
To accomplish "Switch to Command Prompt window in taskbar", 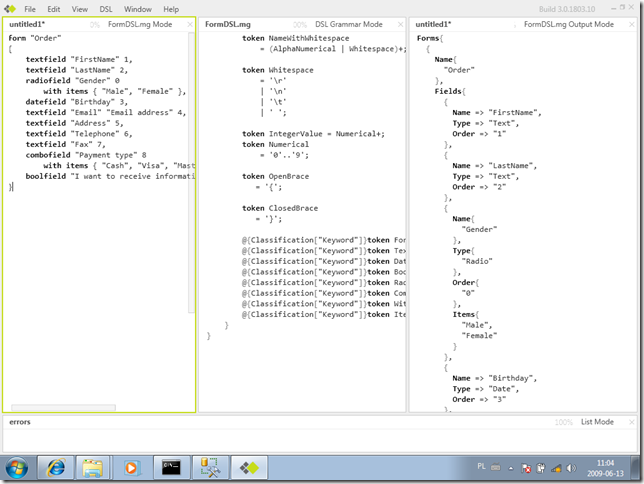I will point(172,466).
